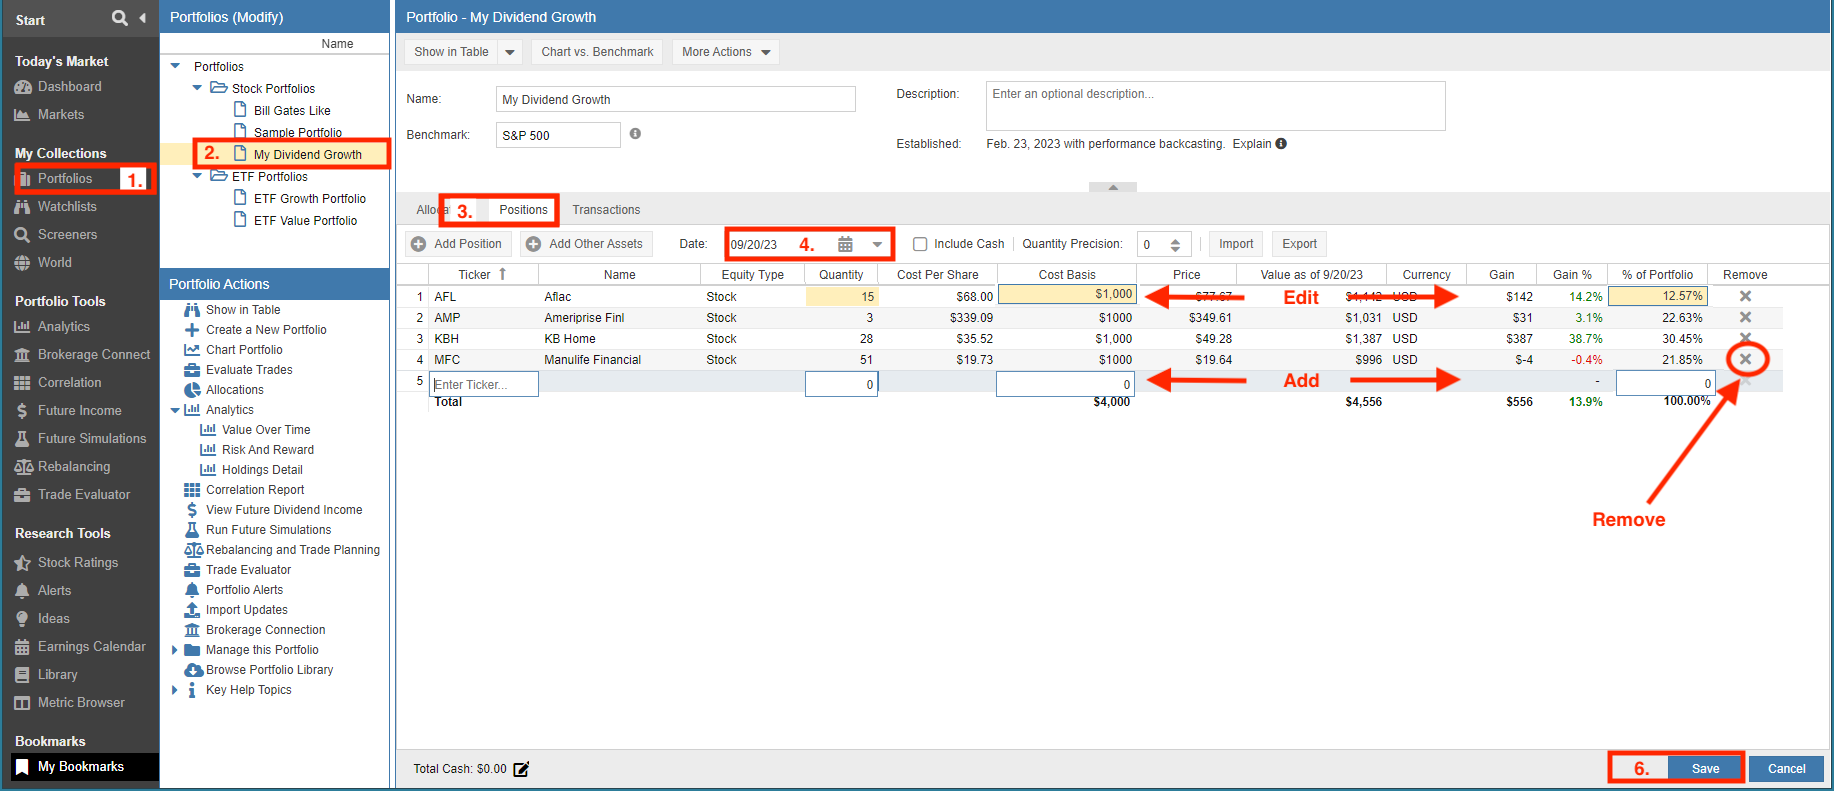
Task: Open the Metric Browser
Action: (x=81, y=703)
